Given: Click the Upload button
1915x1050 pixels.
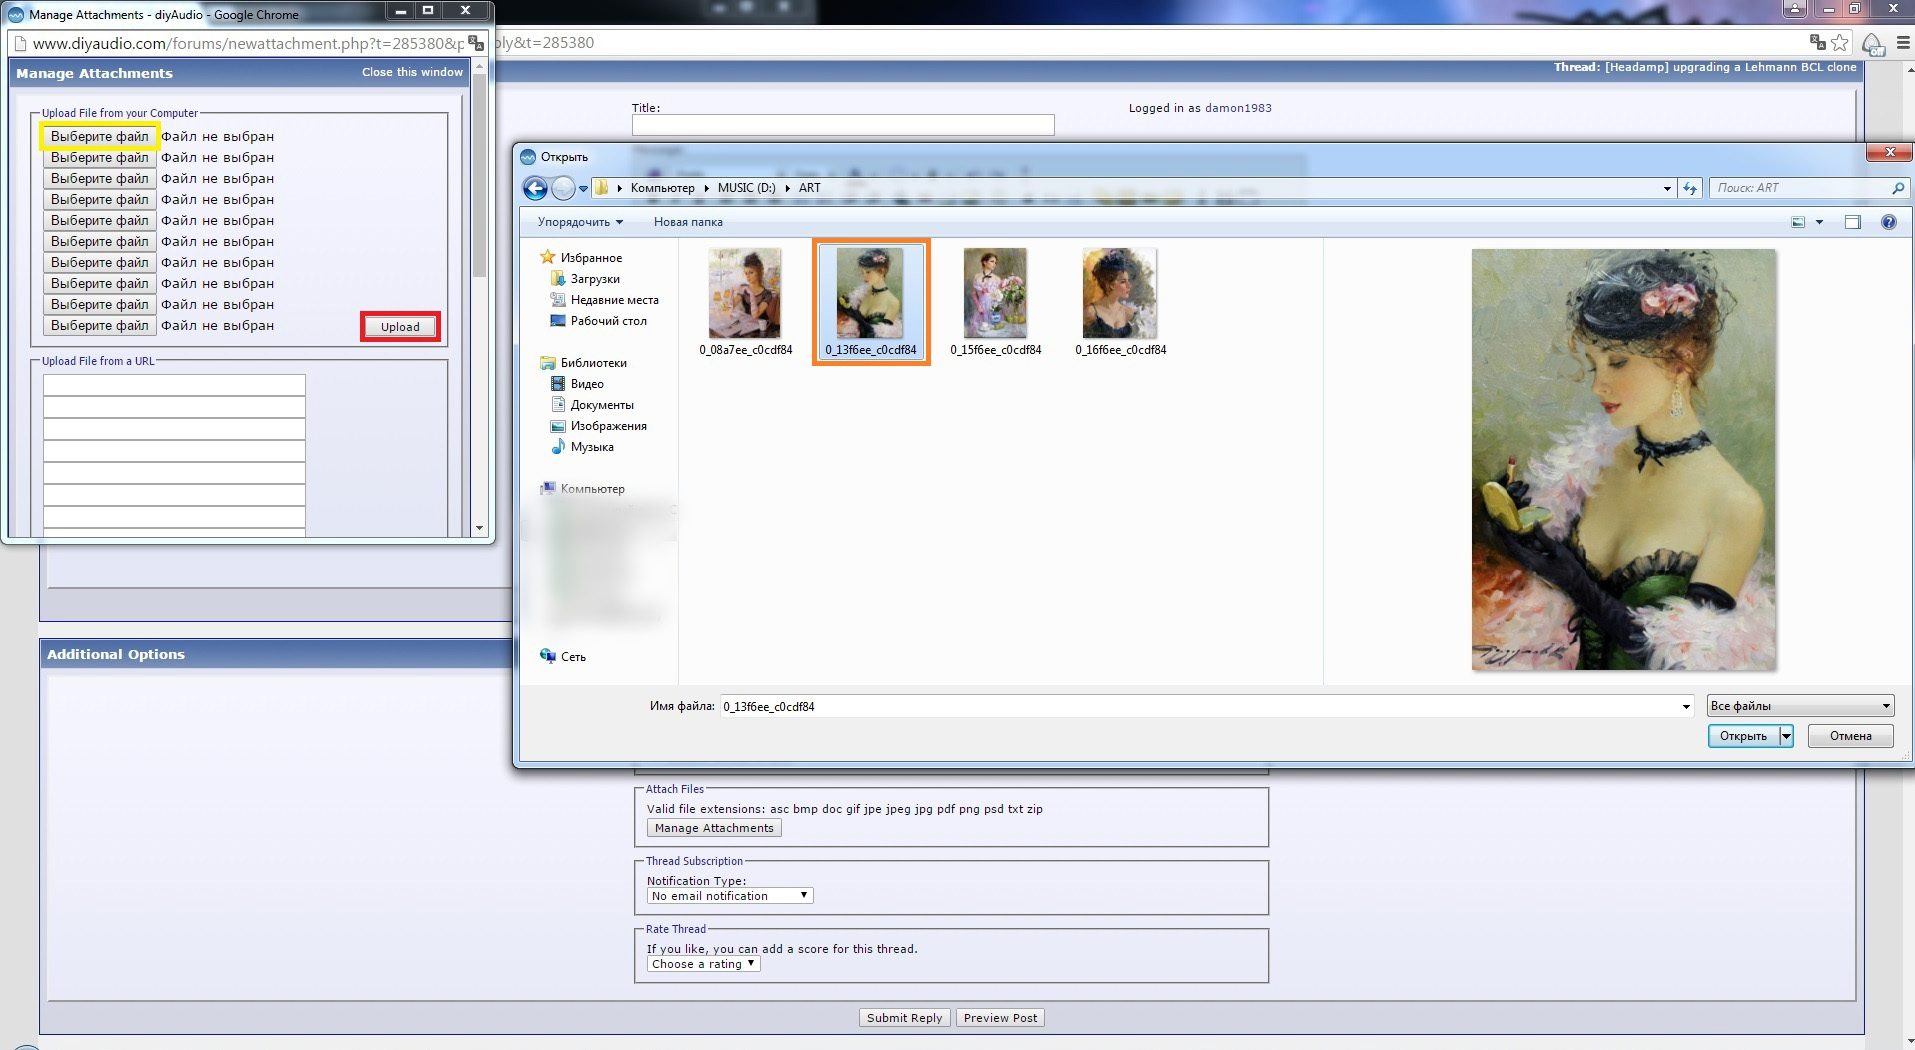Looking at the screenshot, I should coord(400,327).
